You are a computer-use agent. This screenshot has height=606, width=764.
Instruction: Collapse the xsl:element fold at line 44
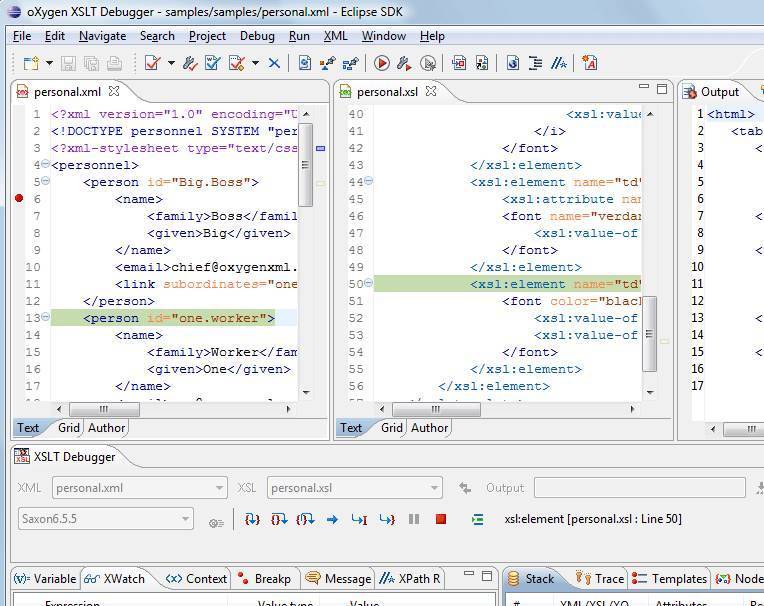pyautogui.click(x=369, y=181)
